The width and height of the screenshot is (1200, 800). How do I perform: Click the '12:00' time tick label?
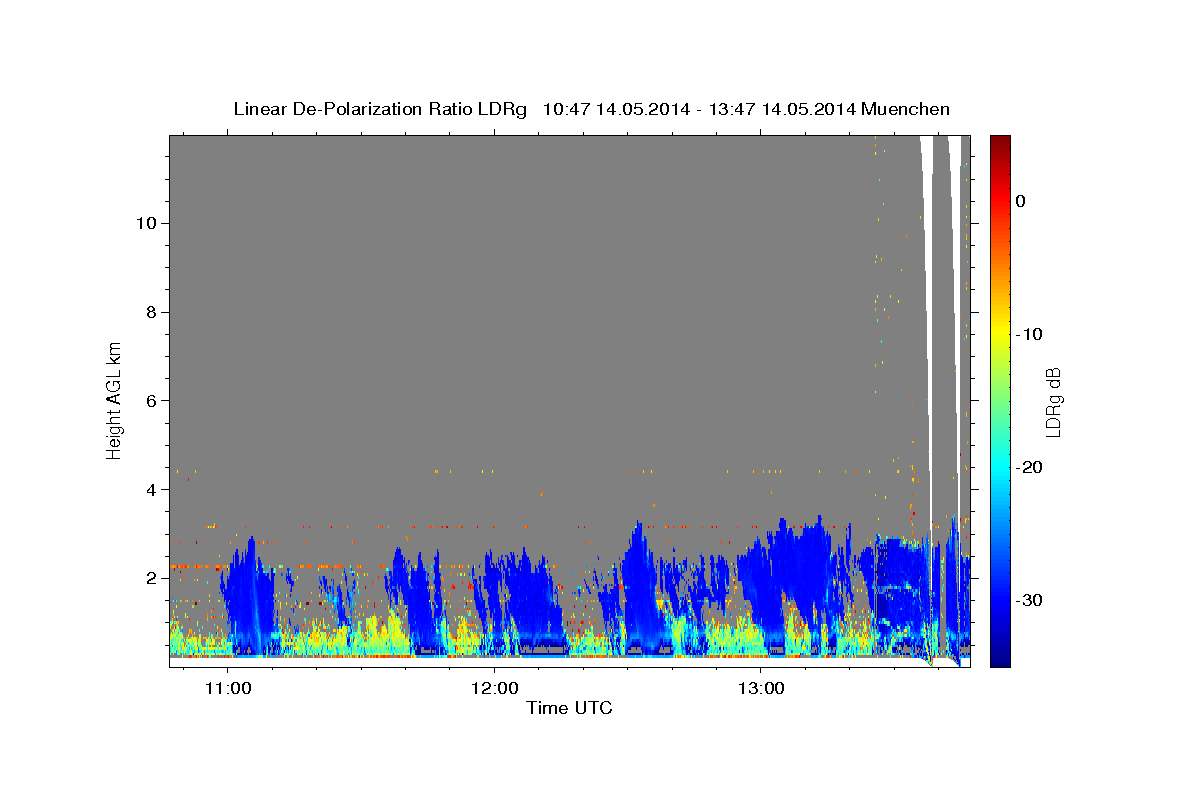point(494,688)
